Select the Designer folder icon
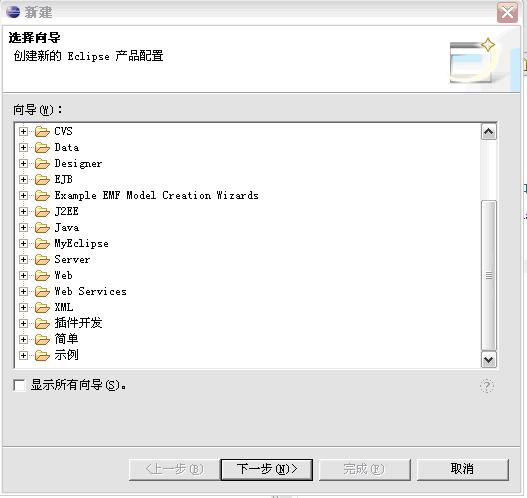The image size is (527, 498). [x=42, y=164]
